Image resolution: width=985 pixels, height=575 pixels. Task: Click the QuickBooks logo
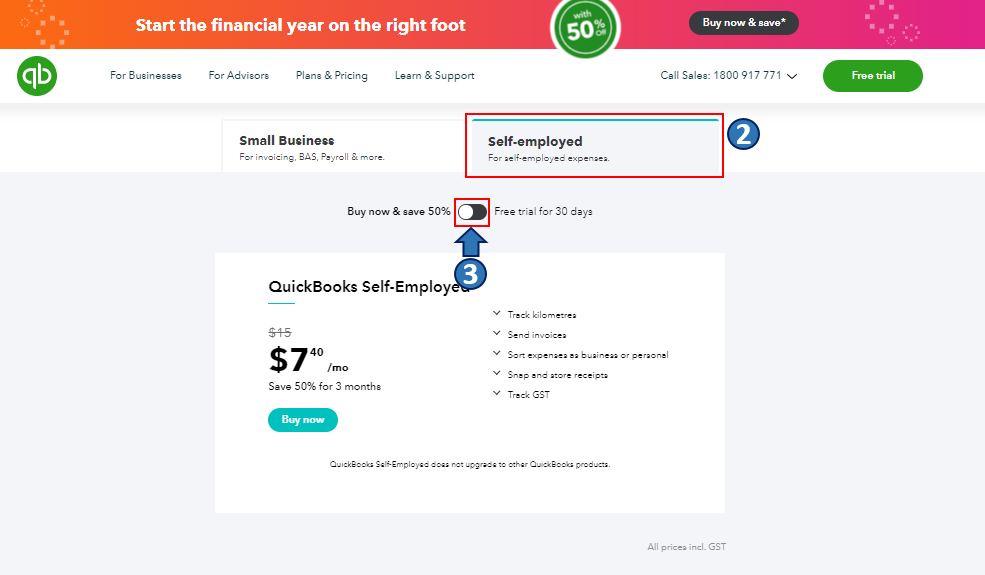(x=37, y=76)
